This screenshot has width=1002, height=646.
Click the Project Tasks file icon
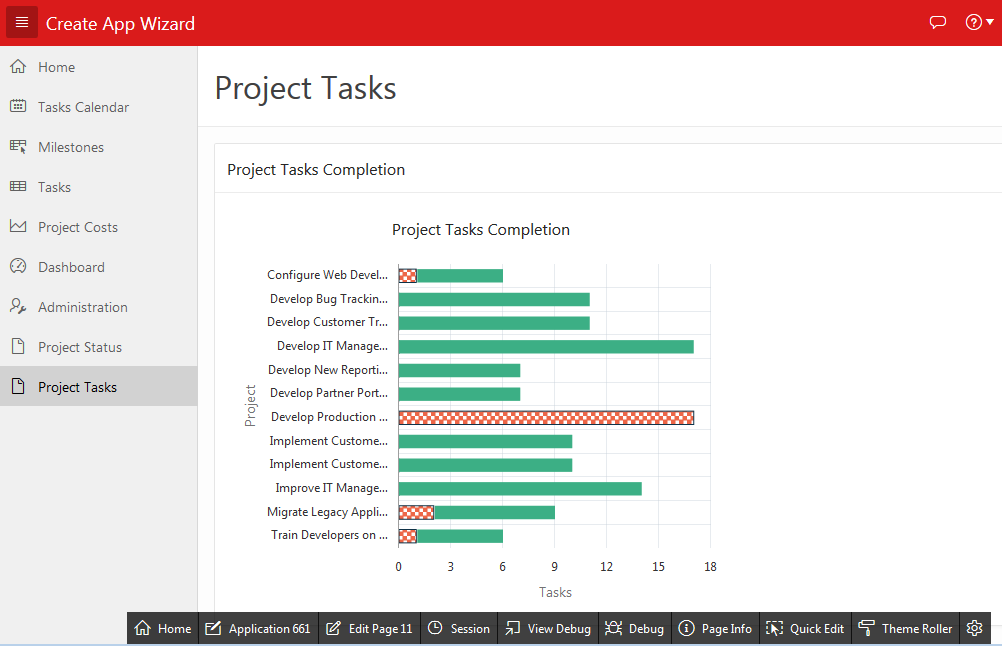point(18,387)
